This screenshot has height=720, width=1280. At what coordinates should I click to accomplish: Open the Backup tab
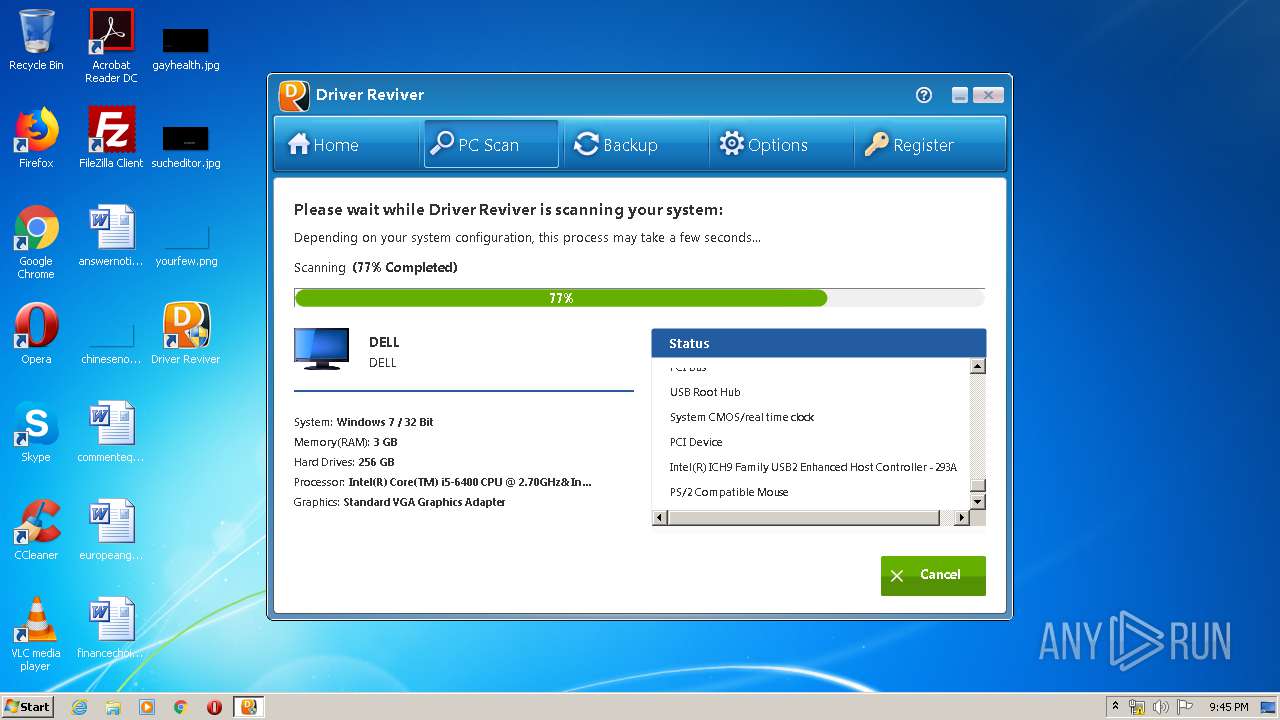point(635,145)
